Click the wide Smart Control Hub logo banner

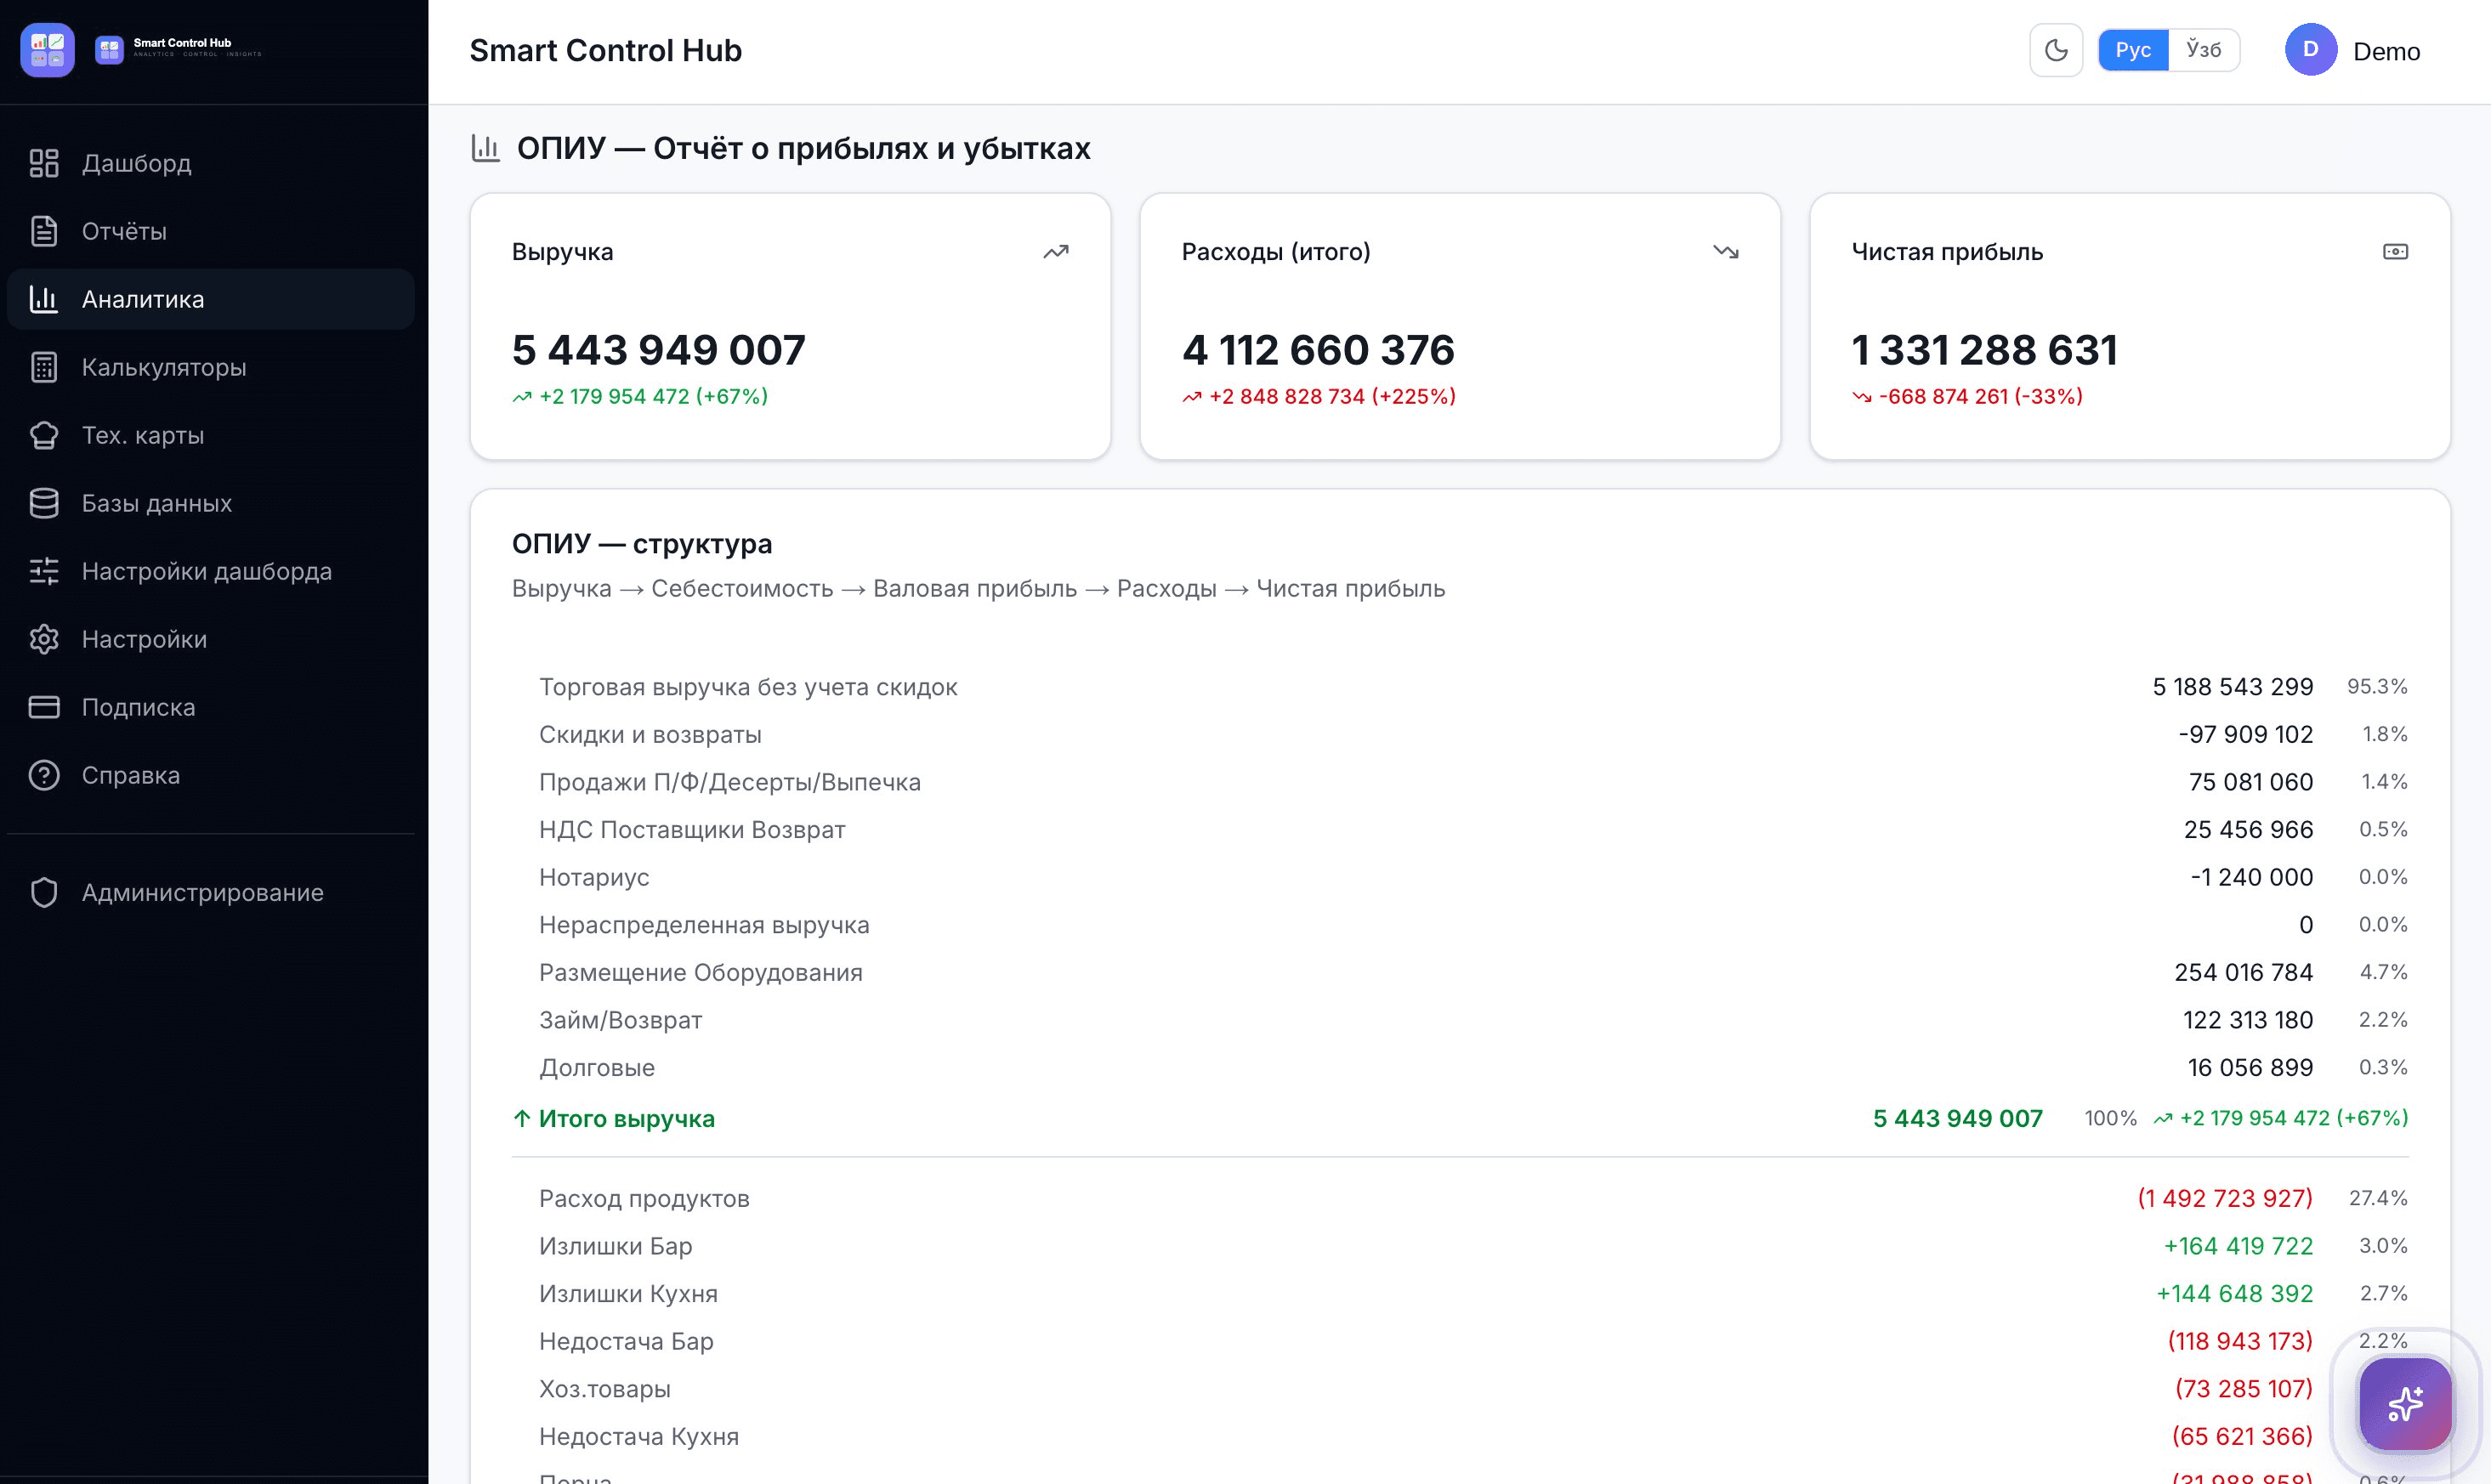(178, 48)
